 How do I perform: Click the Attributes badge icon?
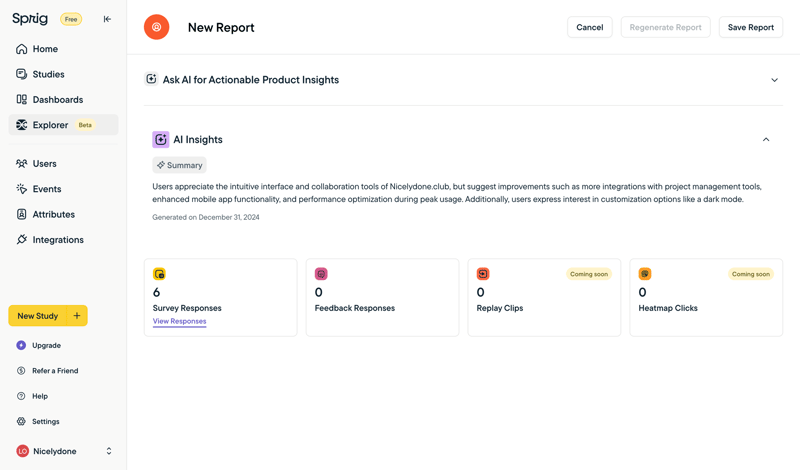[21, 214]
